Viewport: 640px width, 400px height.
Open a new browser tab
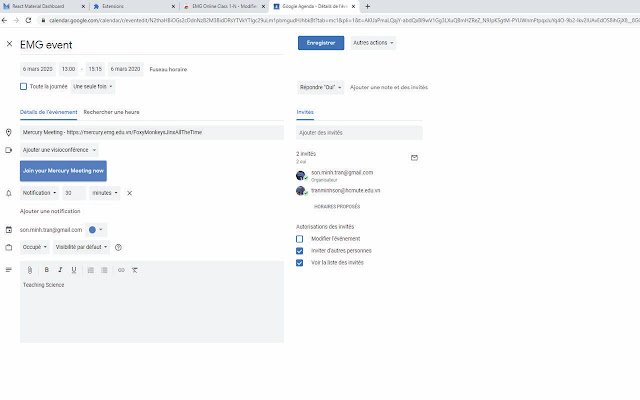[367, 6]
